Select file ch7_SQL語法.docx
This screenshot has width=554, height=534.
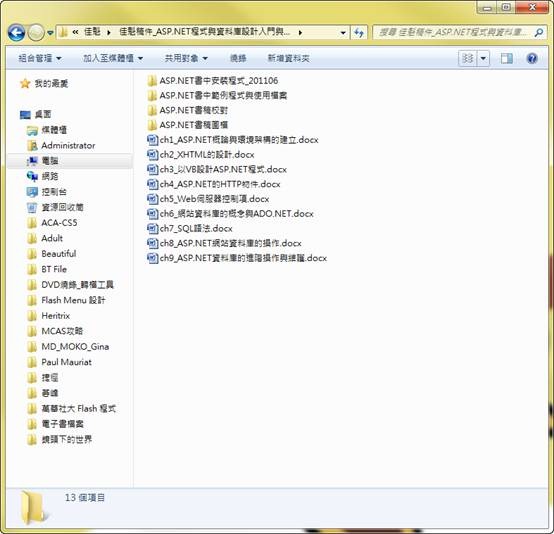tap(190, 229)
